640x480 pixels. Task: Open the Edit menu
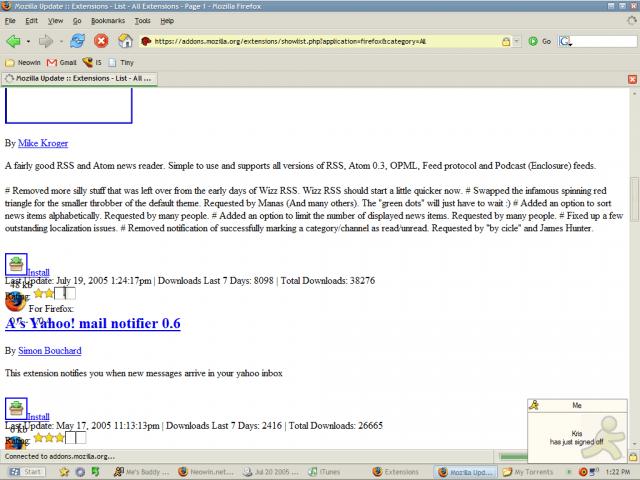(x=31, y=21)
